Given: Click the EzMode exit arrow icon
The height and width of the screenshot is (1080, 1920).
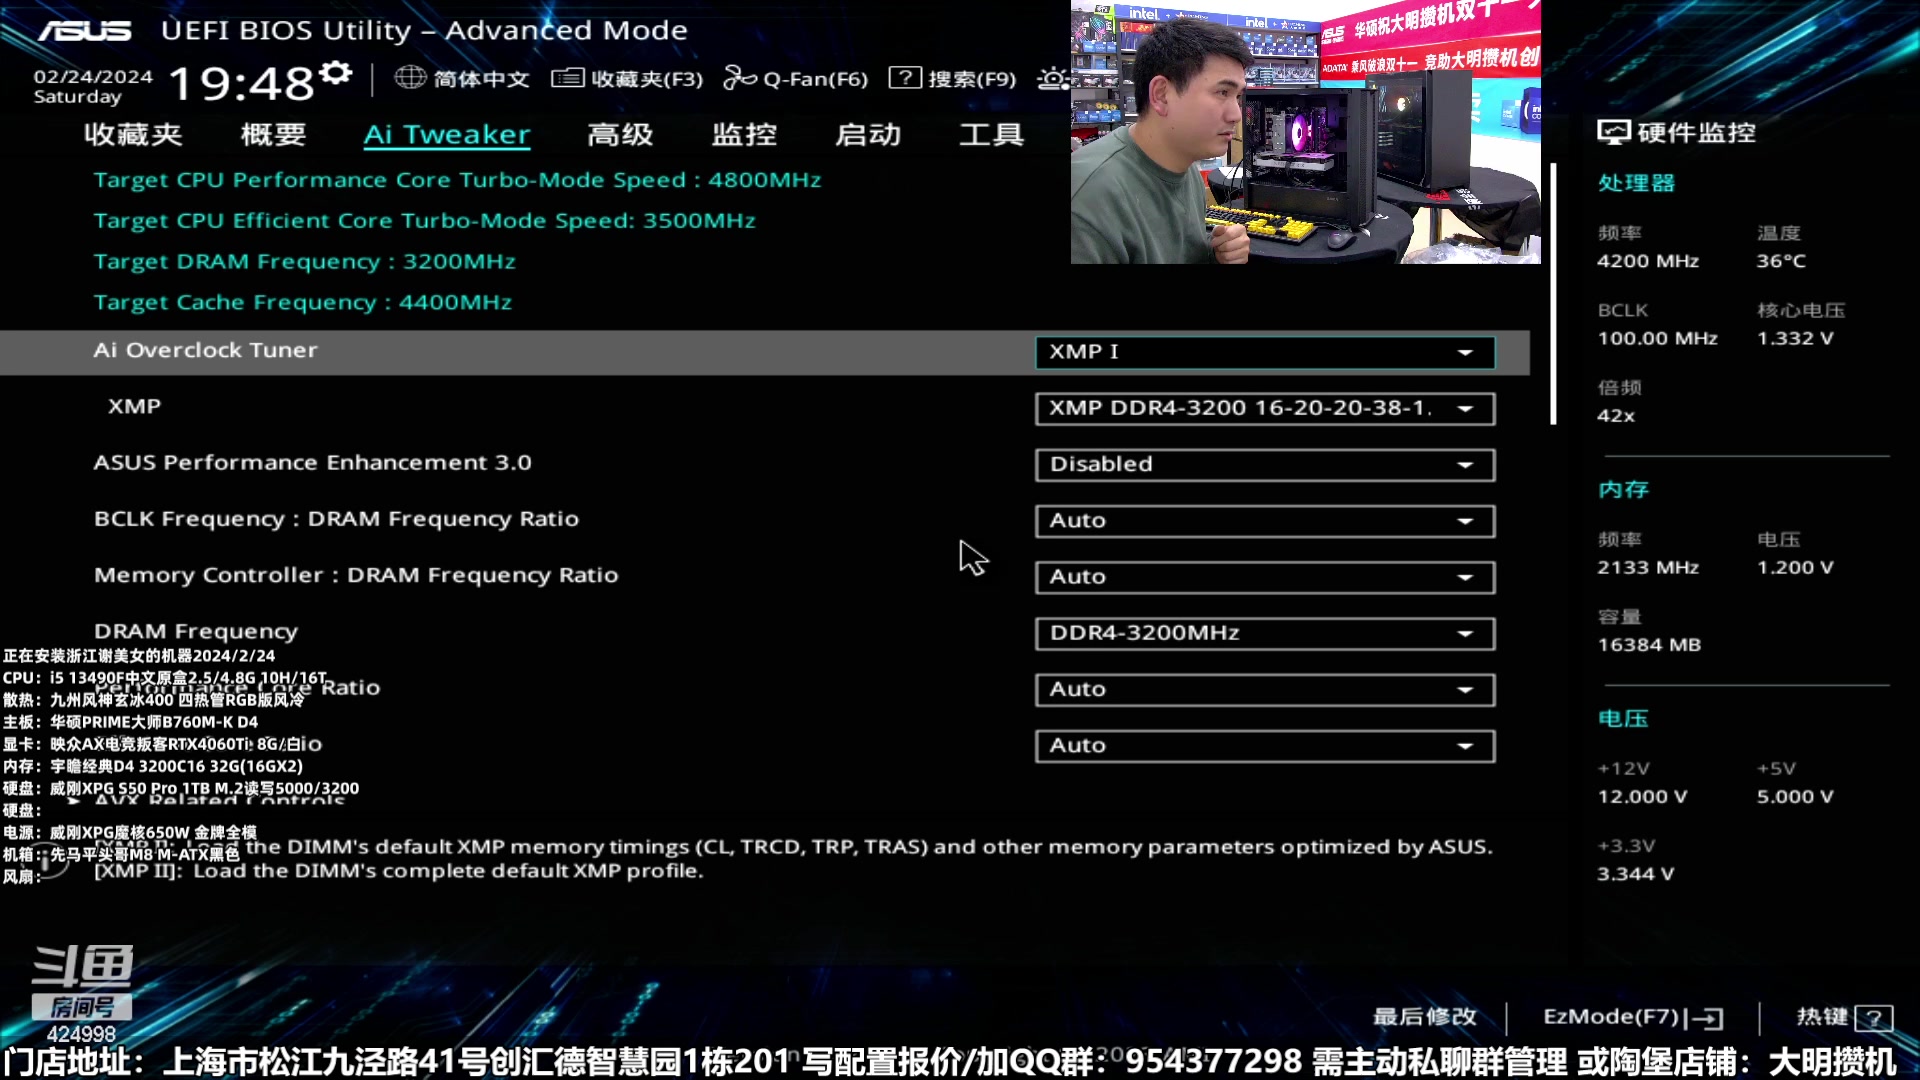Looking at the screenshot, I should (1706, 1018).
